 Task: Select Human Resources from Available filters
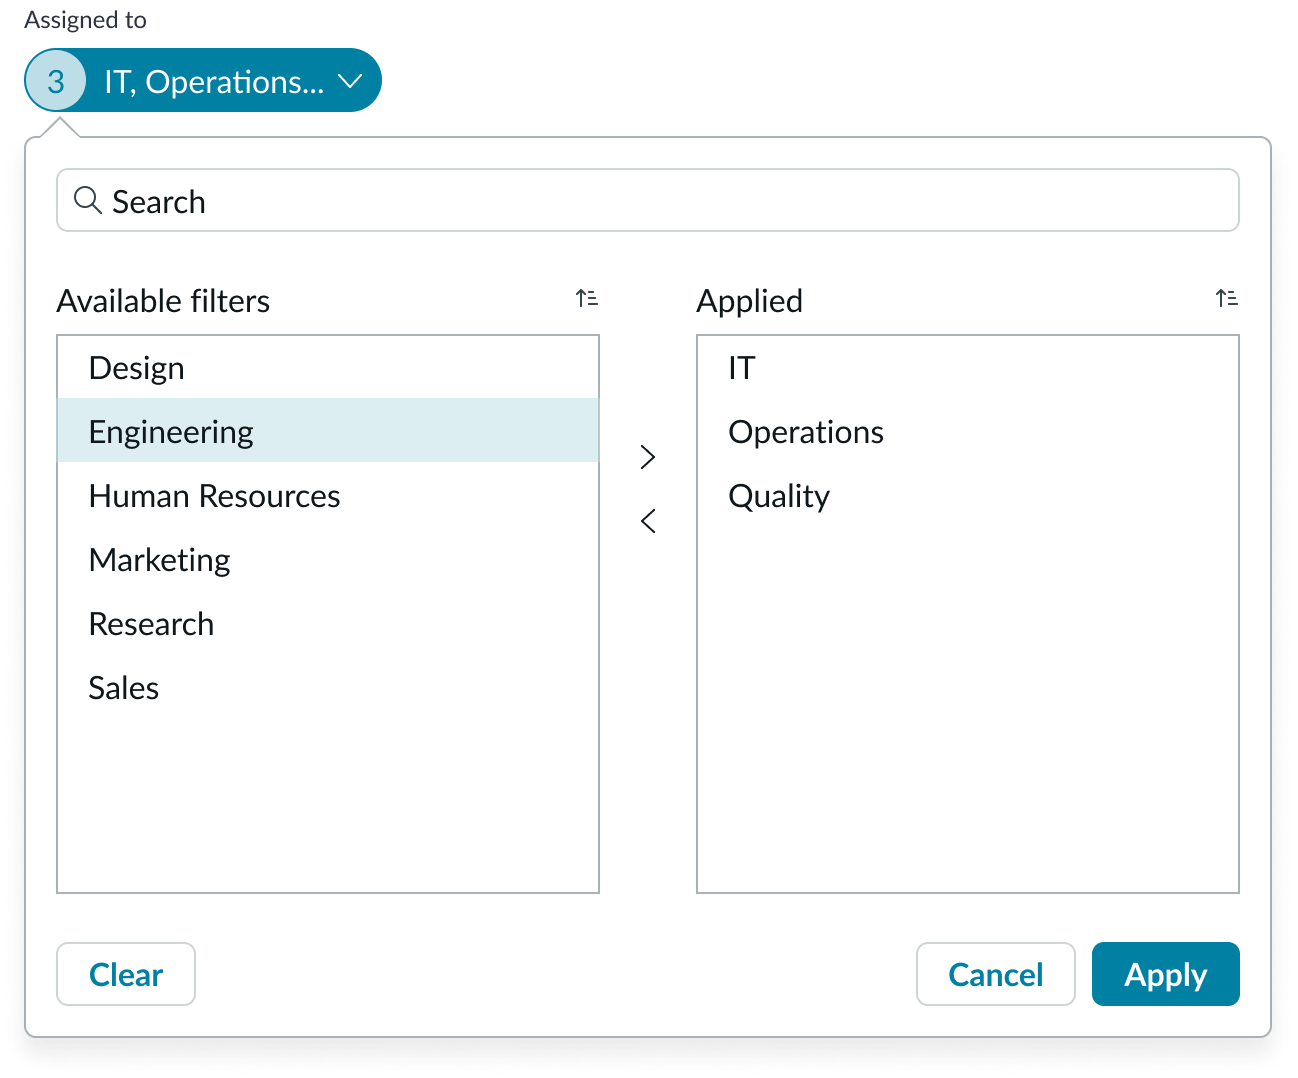(x=214, y=495)
